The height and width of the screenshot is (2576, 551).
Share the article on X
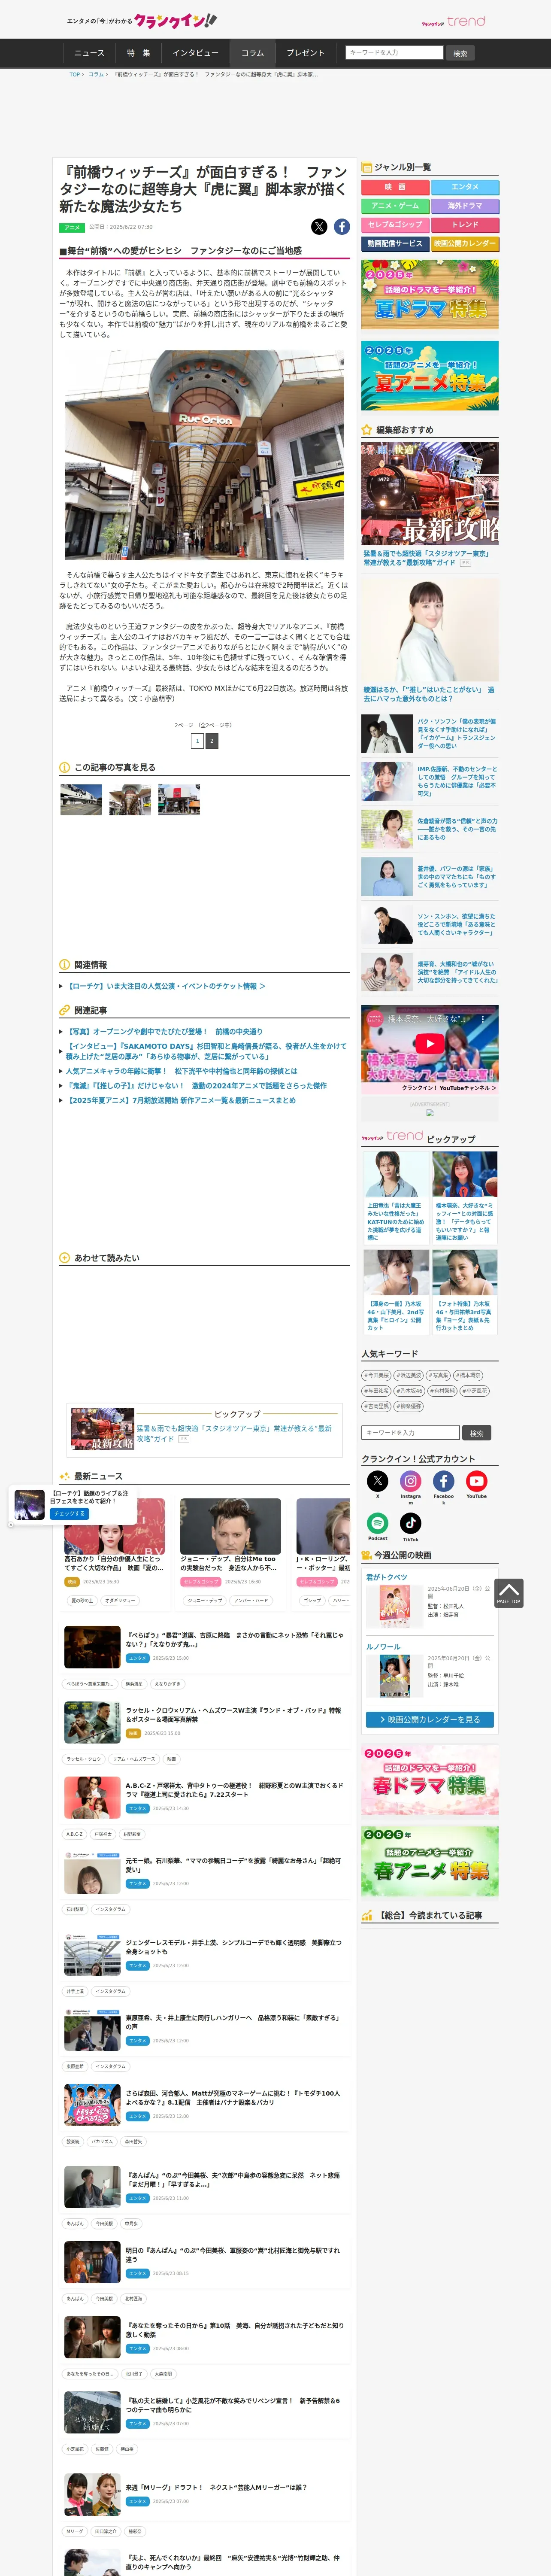(x=319, y=227)
